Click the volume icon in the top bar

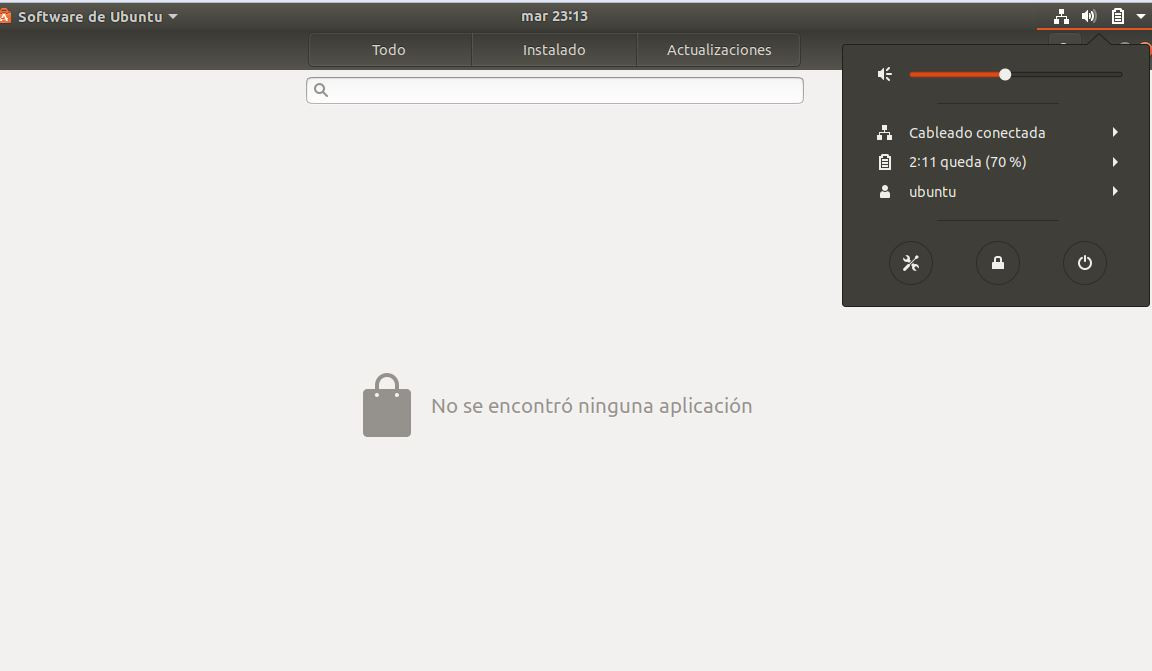(x=1089, y=16)
